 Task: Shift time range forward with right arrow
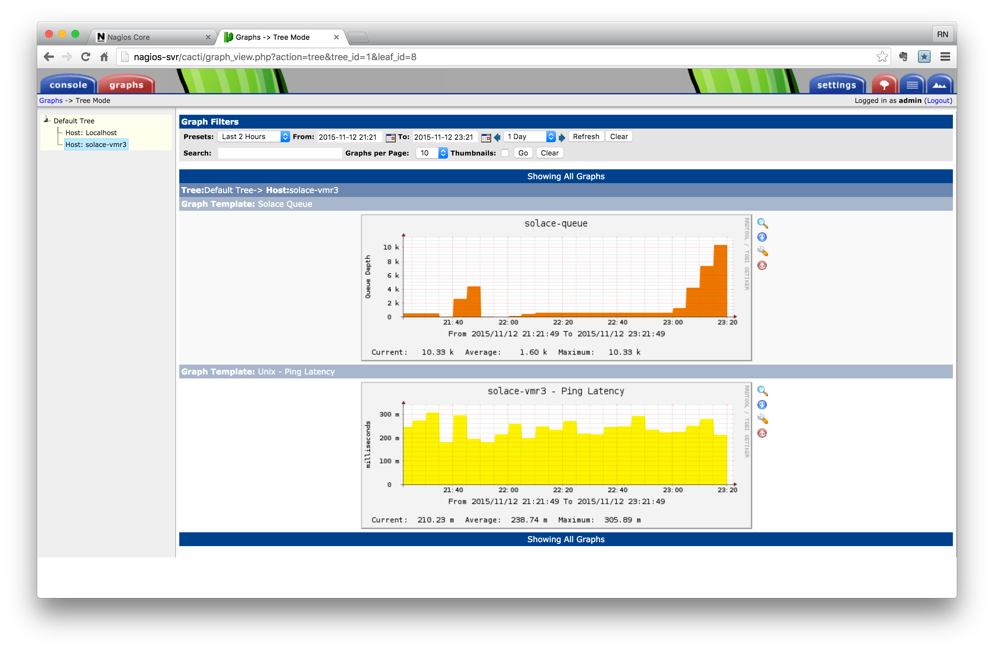tap(562, 137)
